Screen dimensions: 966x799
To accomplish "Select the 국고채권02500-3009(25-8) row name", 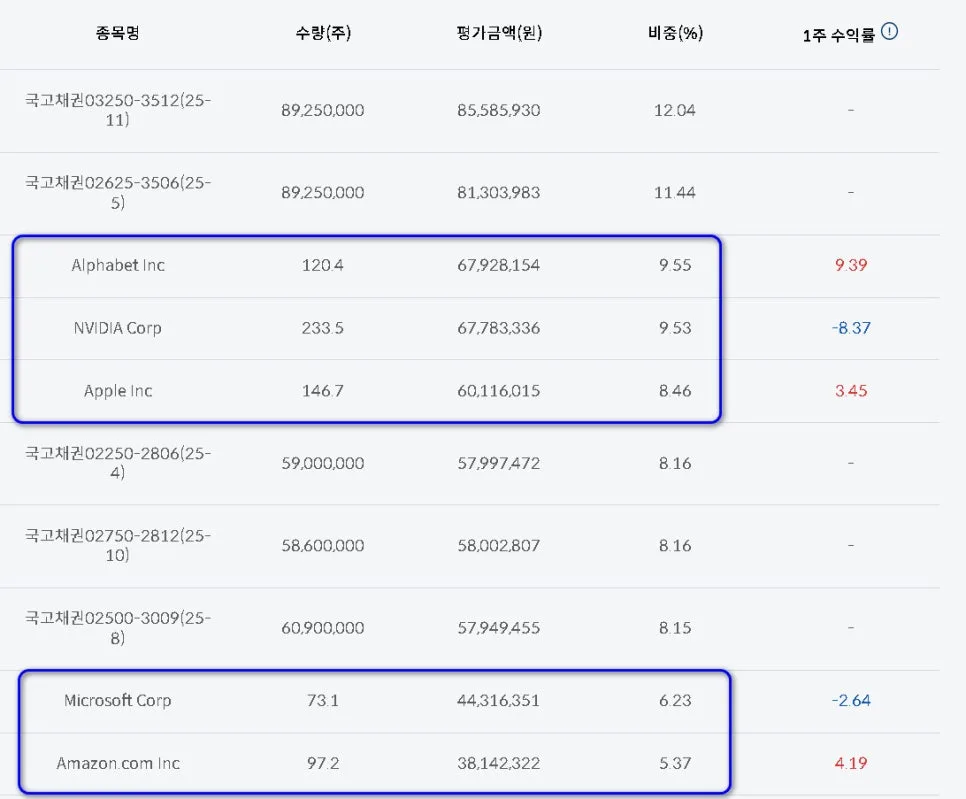I will (118, 628).
